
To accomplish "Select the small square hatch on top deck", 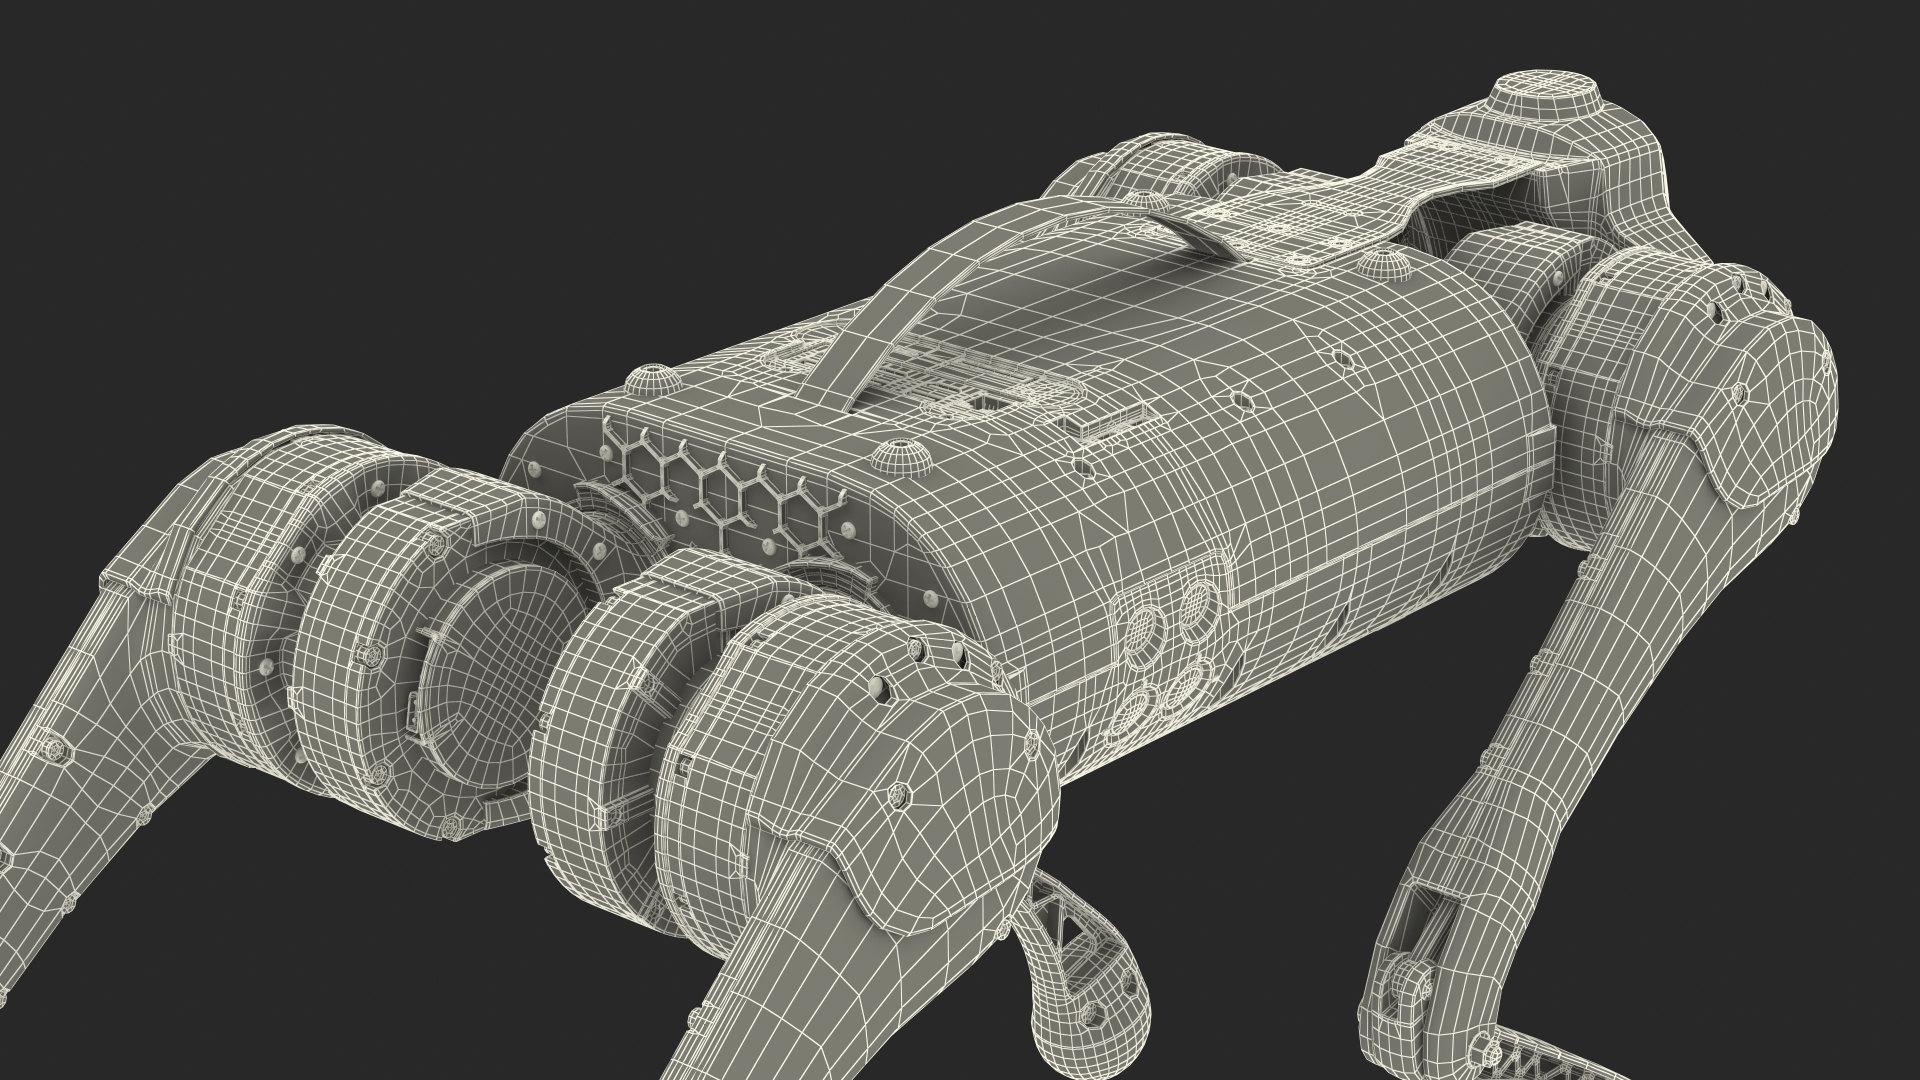I will click(x=991, y=403).
